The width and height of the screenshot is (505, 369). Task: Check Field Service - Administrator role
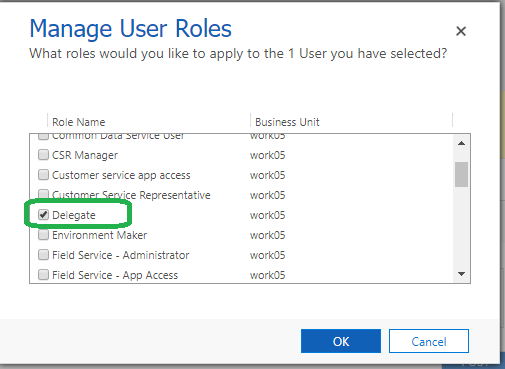(43, 255)
